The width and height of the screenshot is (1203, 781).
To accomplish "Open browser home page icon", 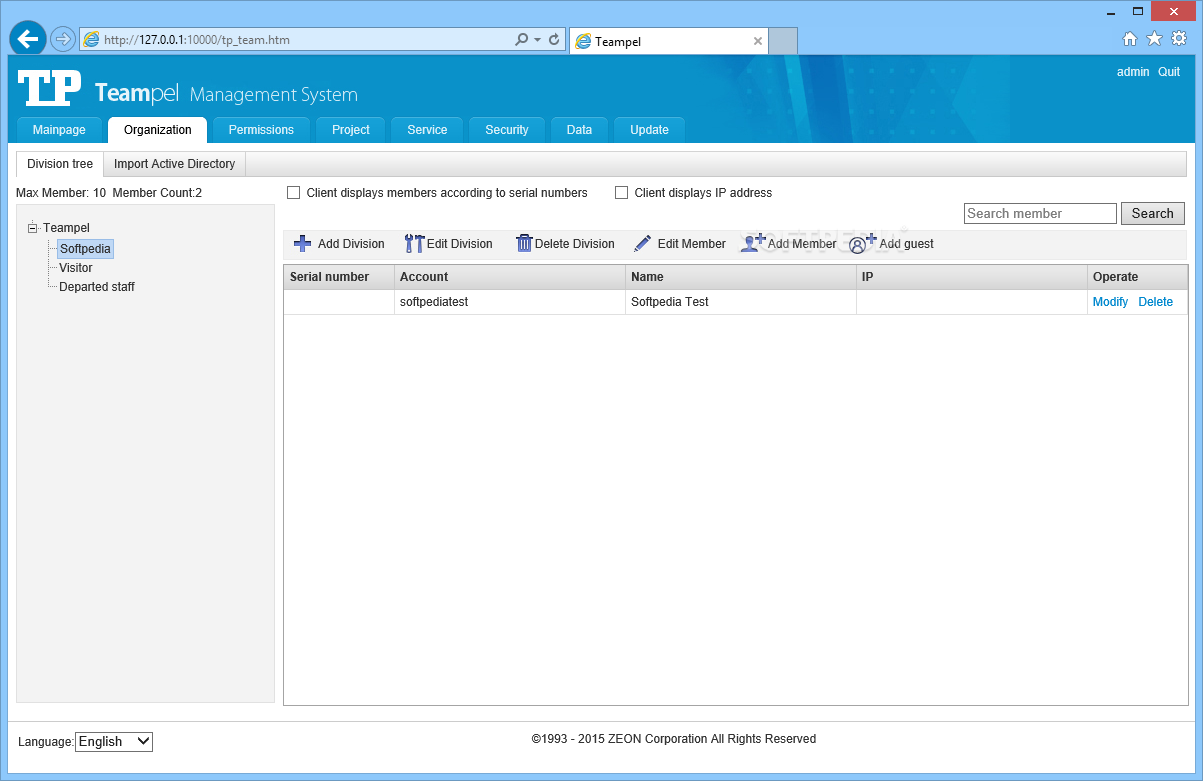I will (1130, 39).
